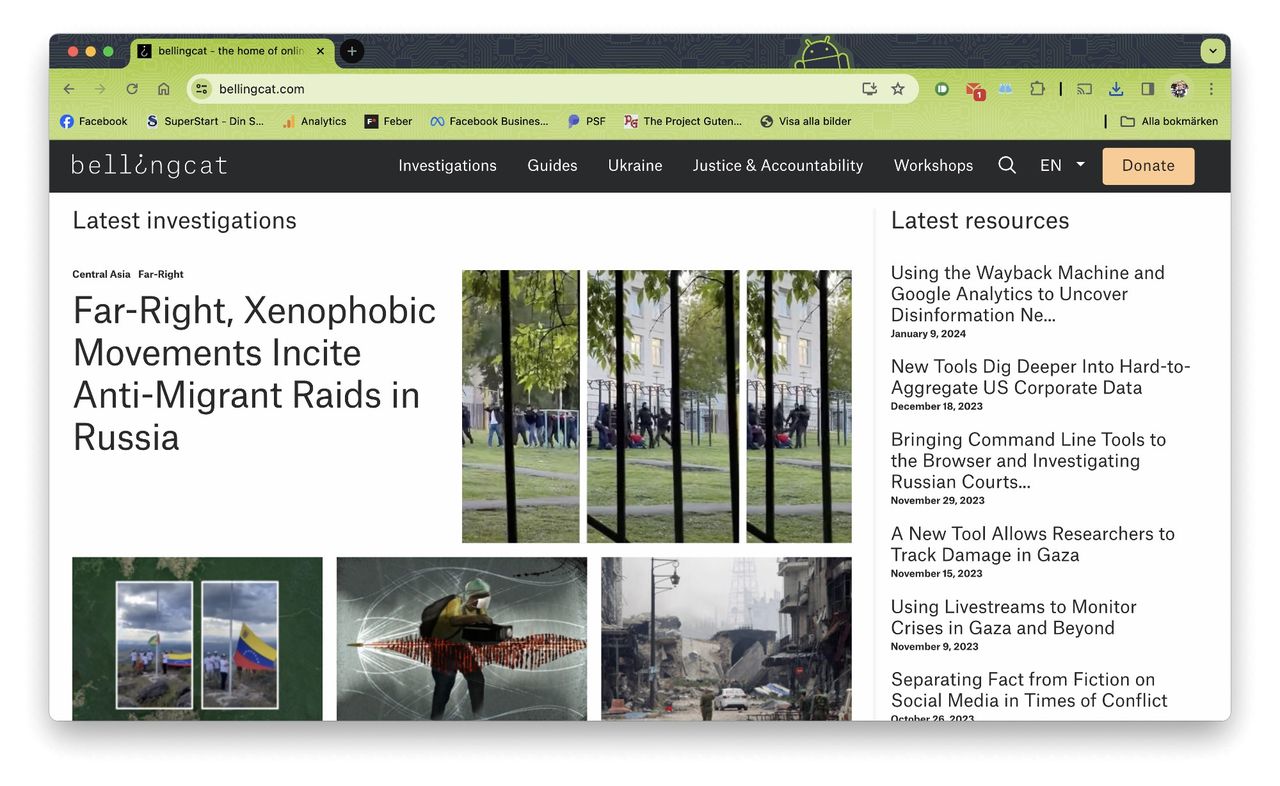This screenshot has width=1280, height=786.
Task: Click the bellingcat.com address bar
Action: pyautogui.click(x=500, y=89)
